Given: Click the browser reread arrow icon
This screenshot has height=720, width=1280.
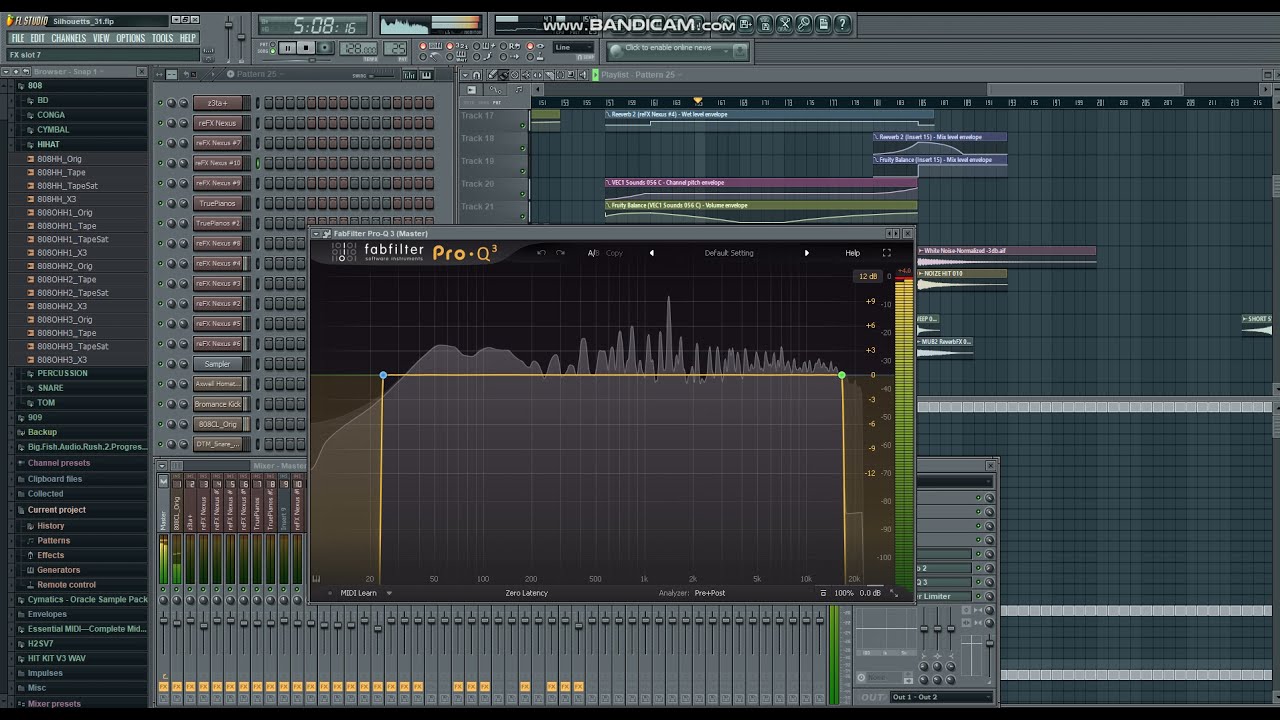Looking at the screenshot, I should 26,71.
